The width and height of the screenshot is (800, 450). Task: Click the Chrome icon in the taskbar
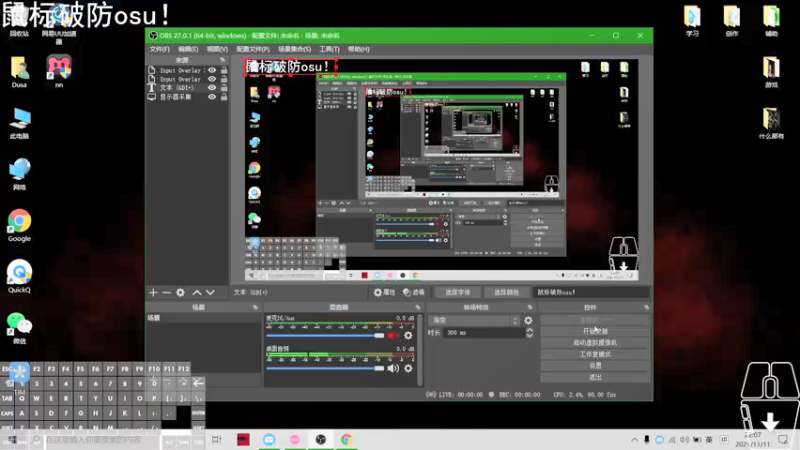click(346, 439)
